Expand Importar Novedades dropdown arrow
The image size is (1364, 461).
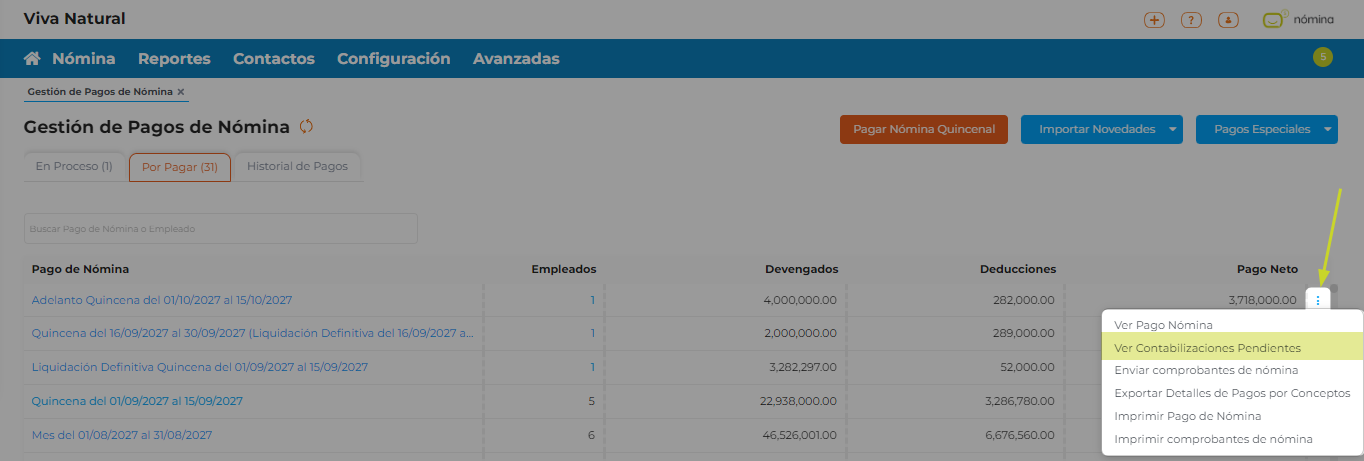click(1172, 129)
